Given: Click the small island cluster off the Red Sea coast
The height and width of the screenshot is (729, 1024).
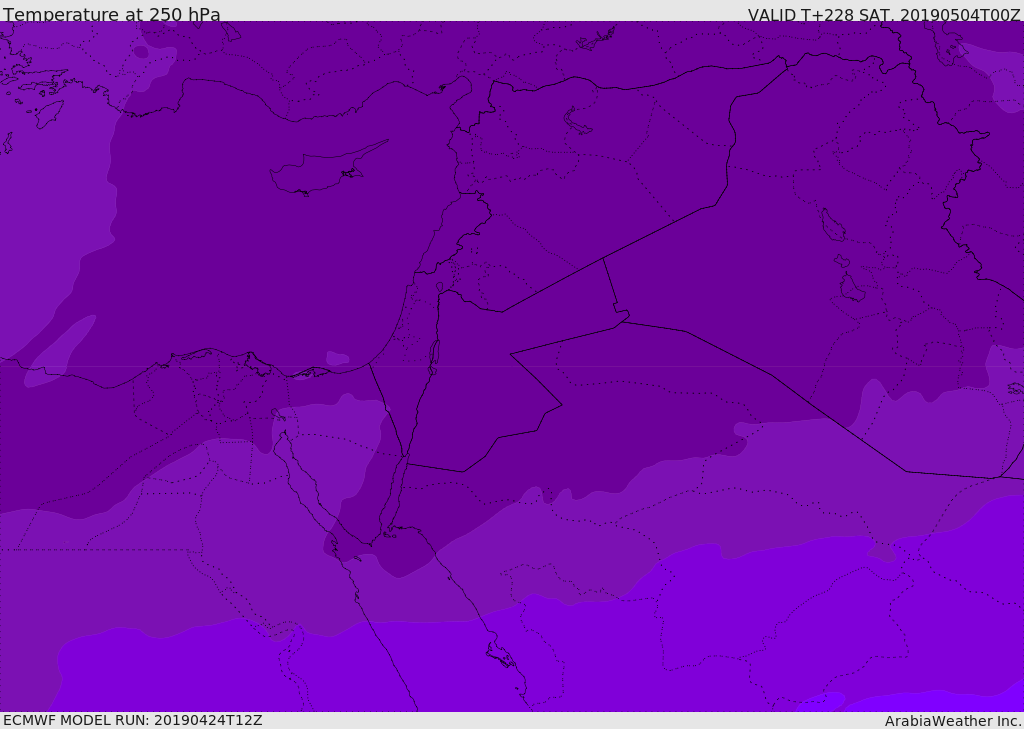Looking at the screenshot, I should point(500,655).
